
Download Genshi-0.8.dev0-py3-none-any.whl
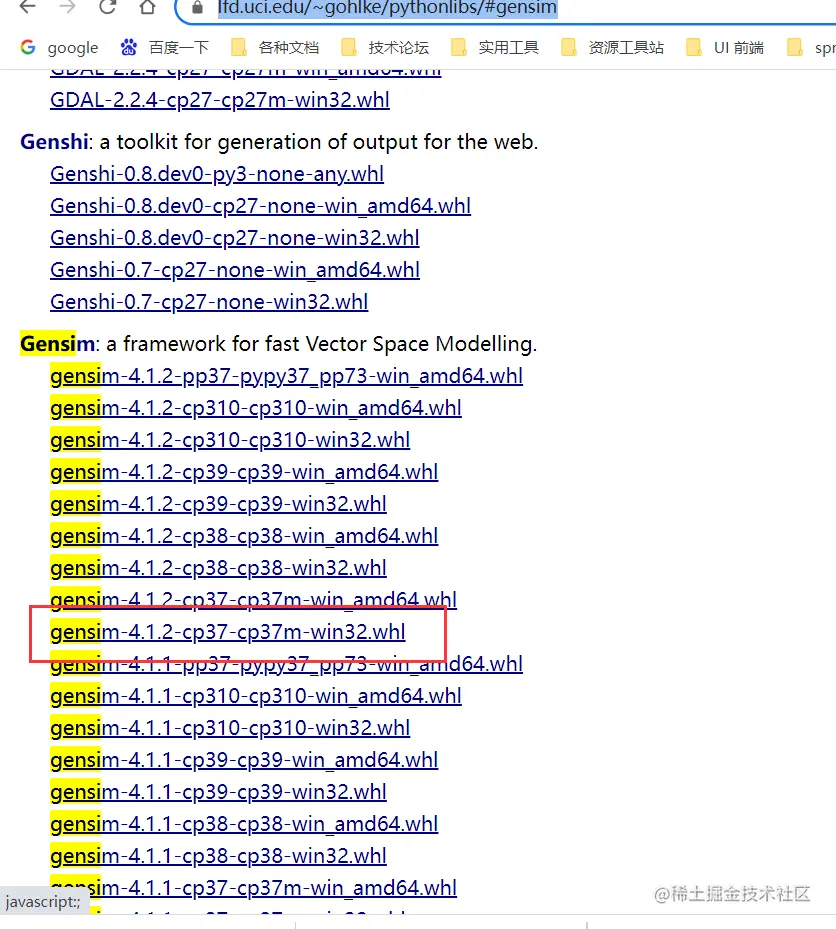pos(217,174)
